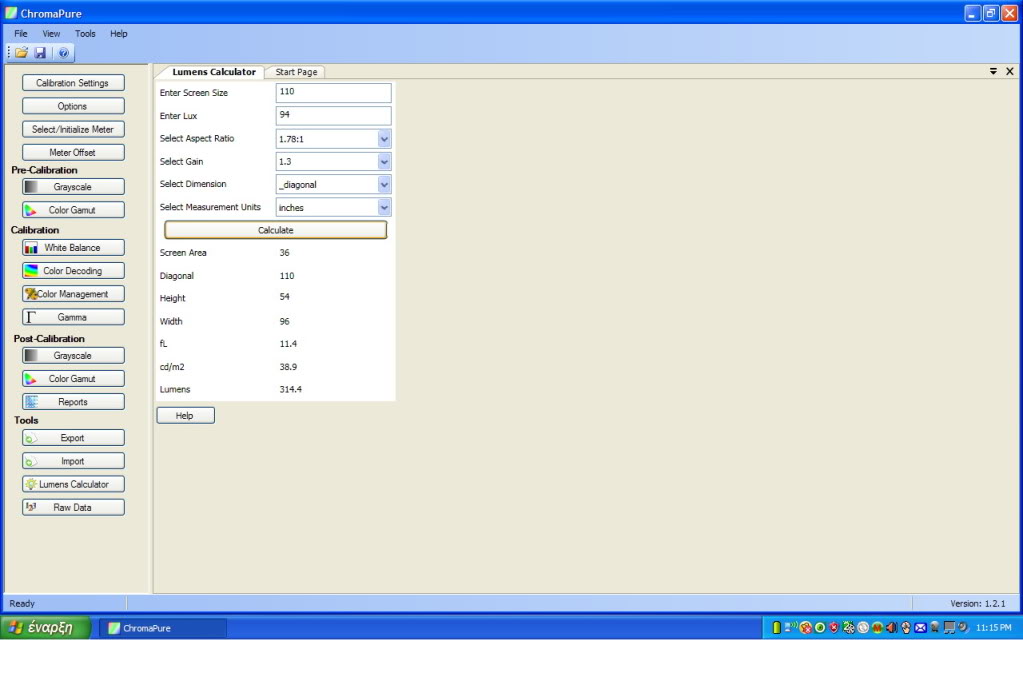Click the Width value 96
Viewport: 1023px width, 681px height.
coord(284,321)
